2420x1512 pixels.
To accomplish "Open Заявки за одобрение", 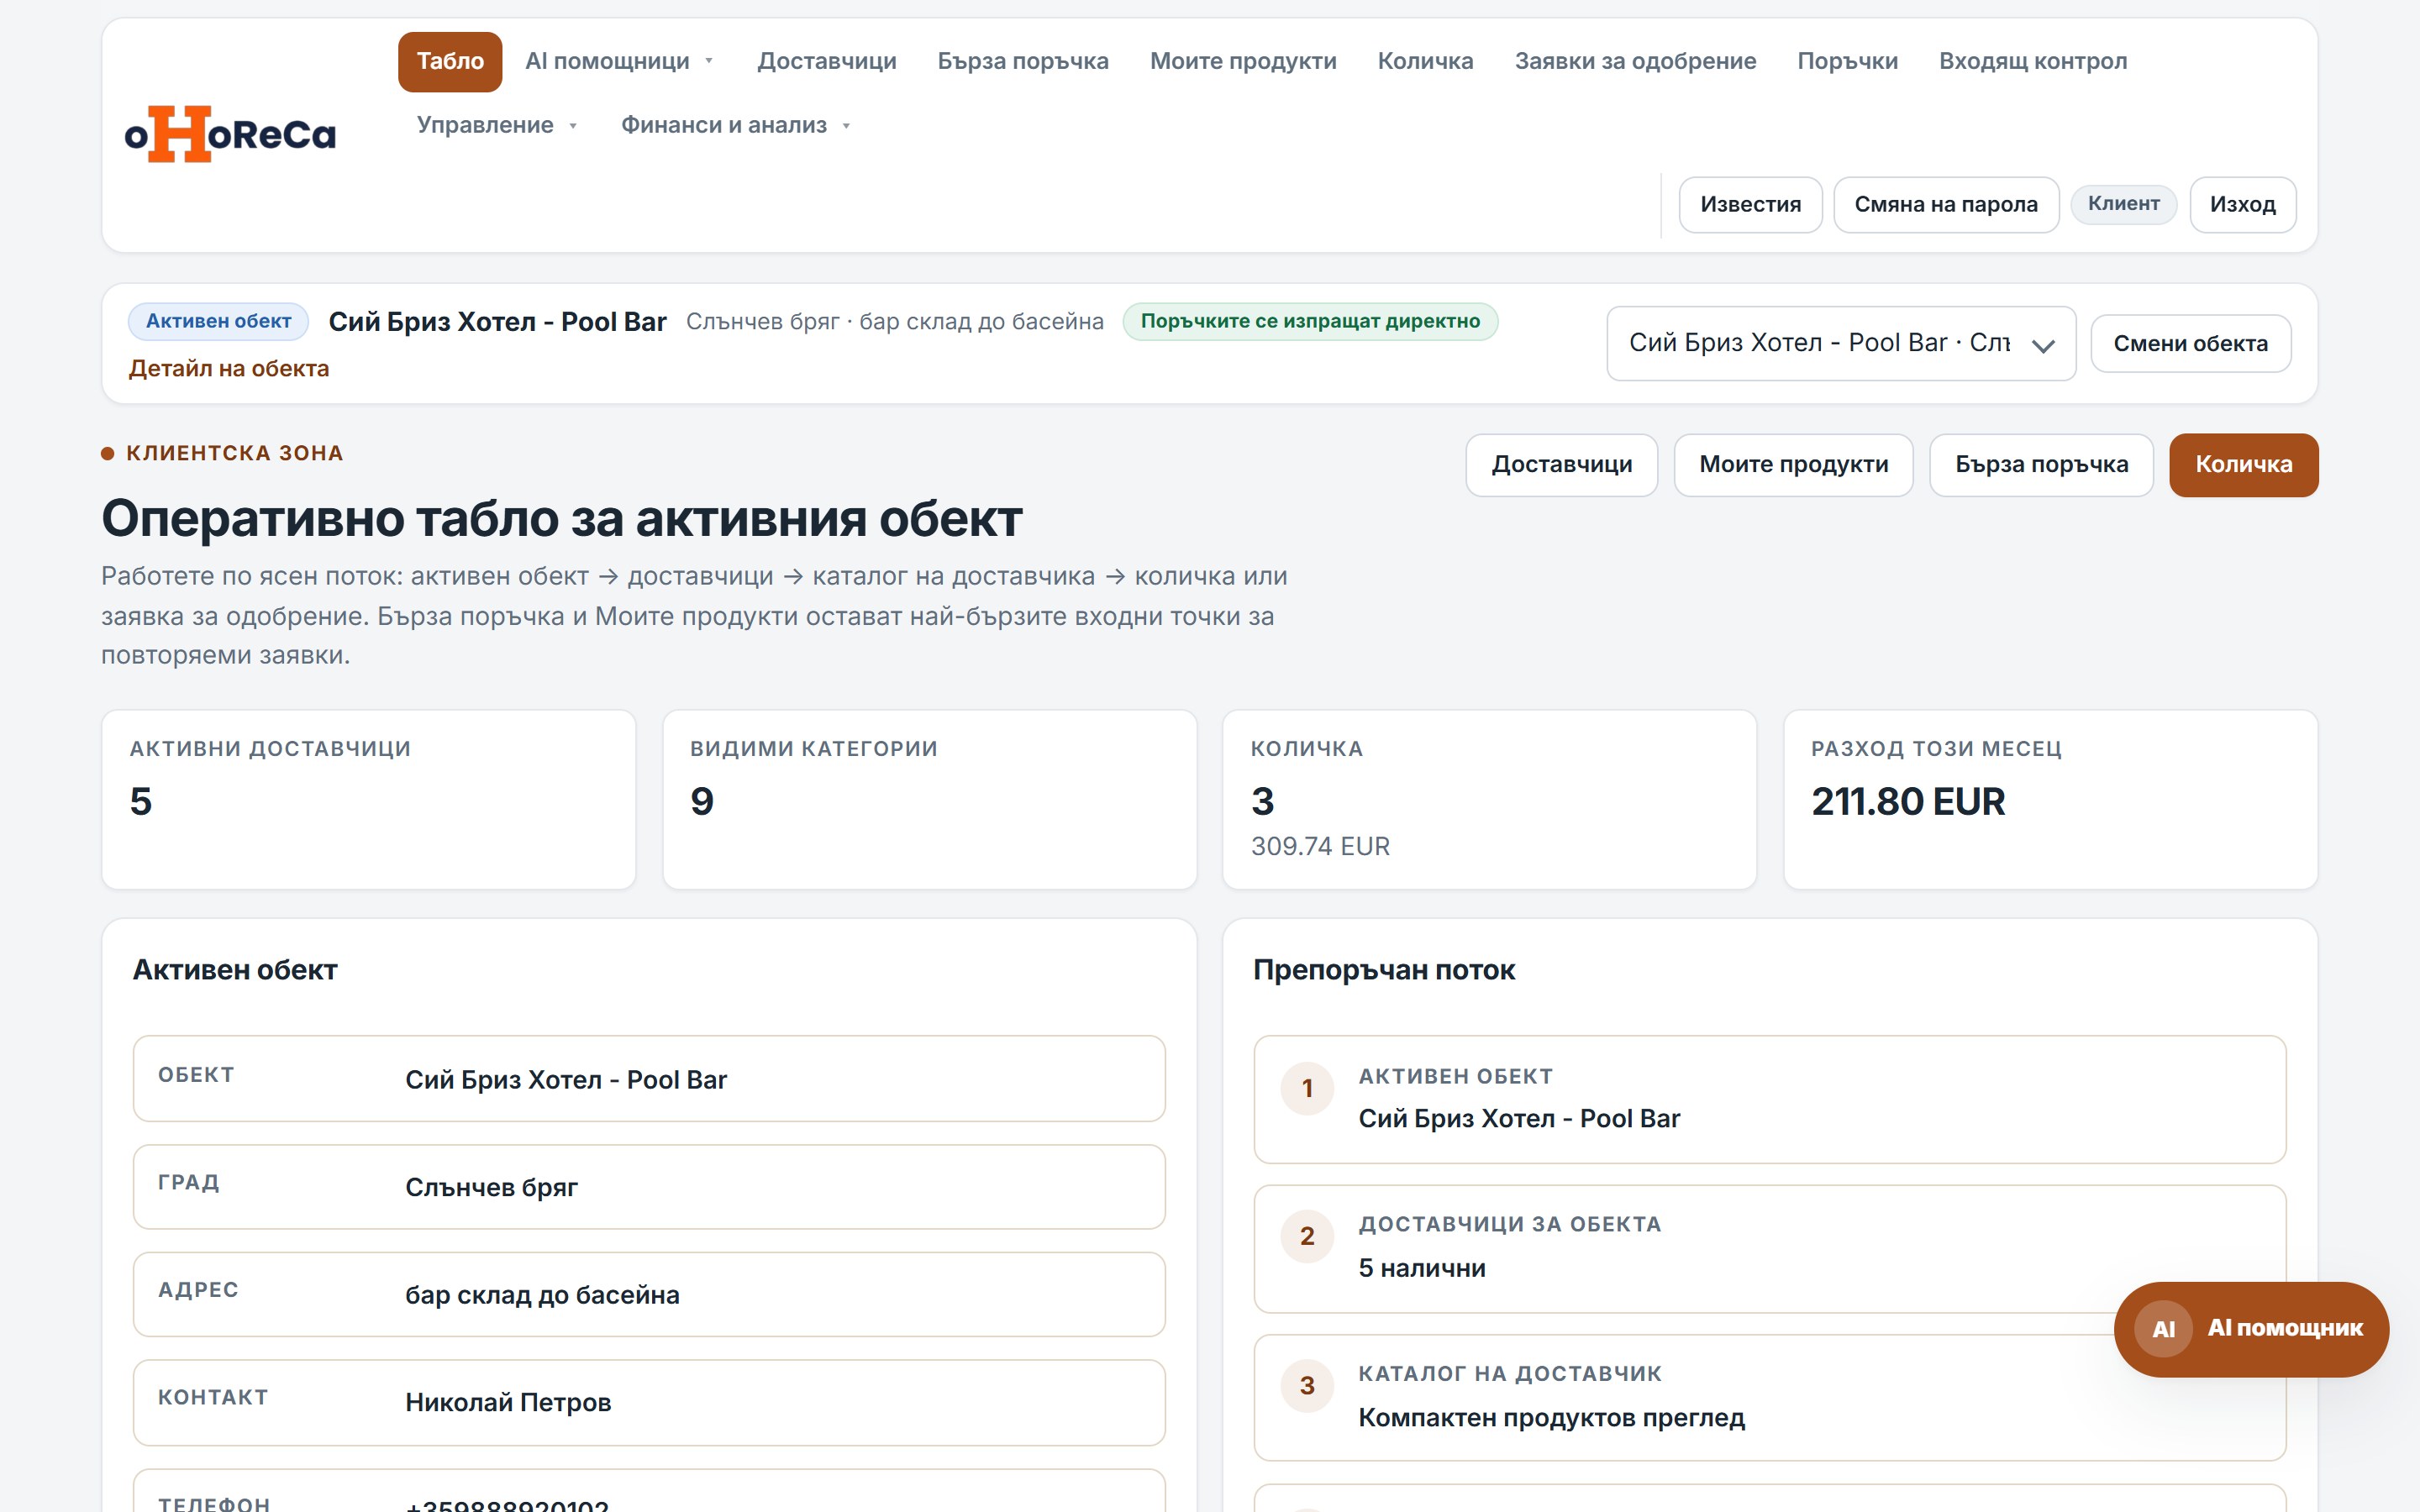I will pyautogui.click(x=1635, y=61).
